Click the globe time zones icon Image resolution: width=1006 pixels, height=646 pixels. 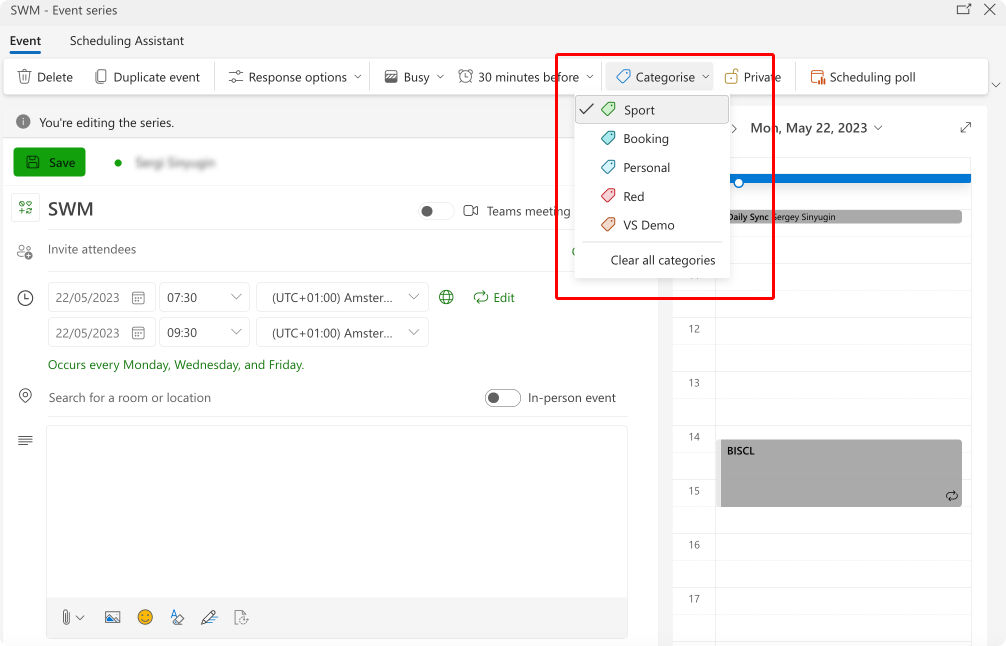446,297
